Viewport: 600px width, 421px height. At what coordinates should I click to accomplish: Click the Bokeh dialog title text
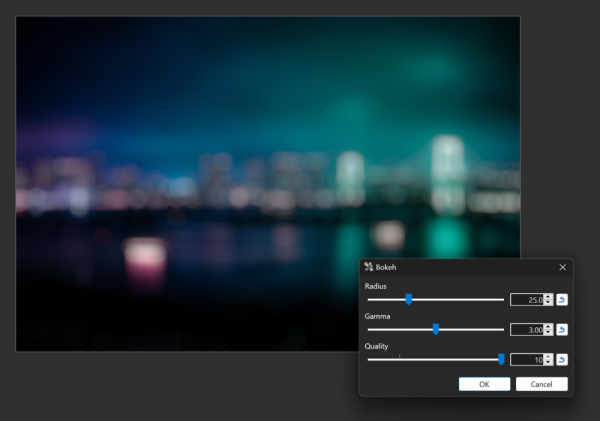[x=386, y=267]
